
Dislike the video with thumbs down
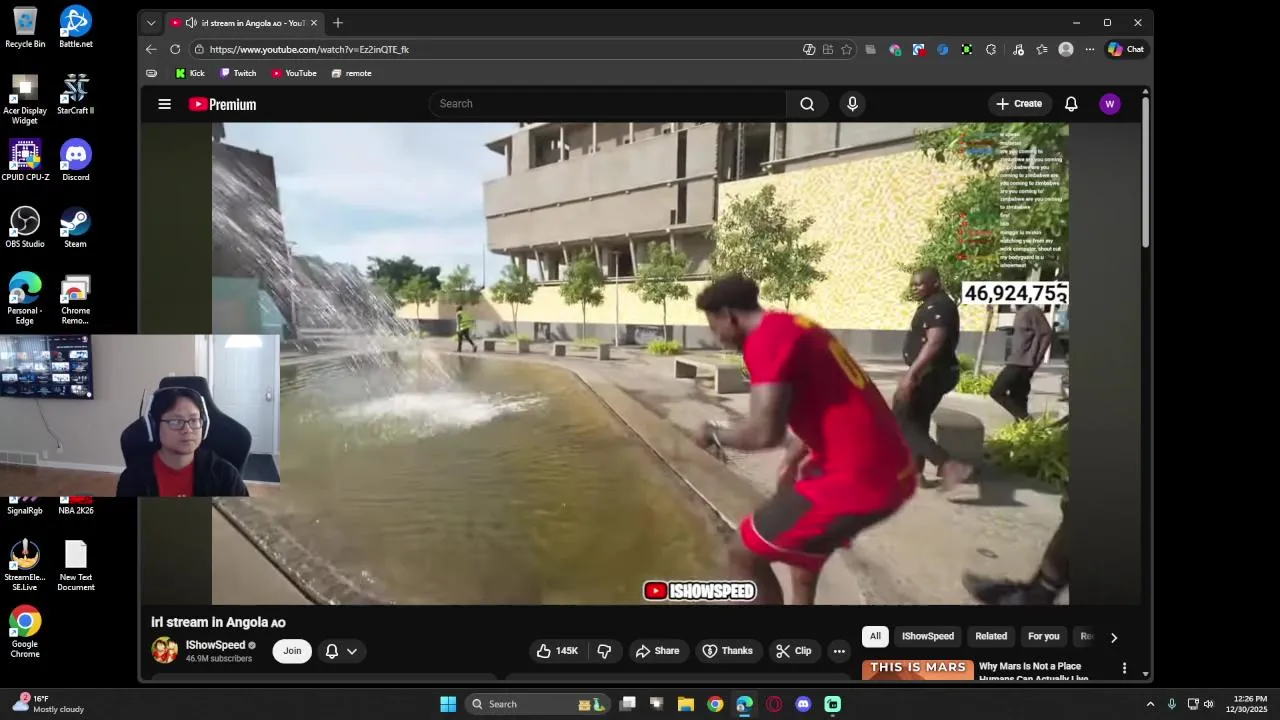604,651
